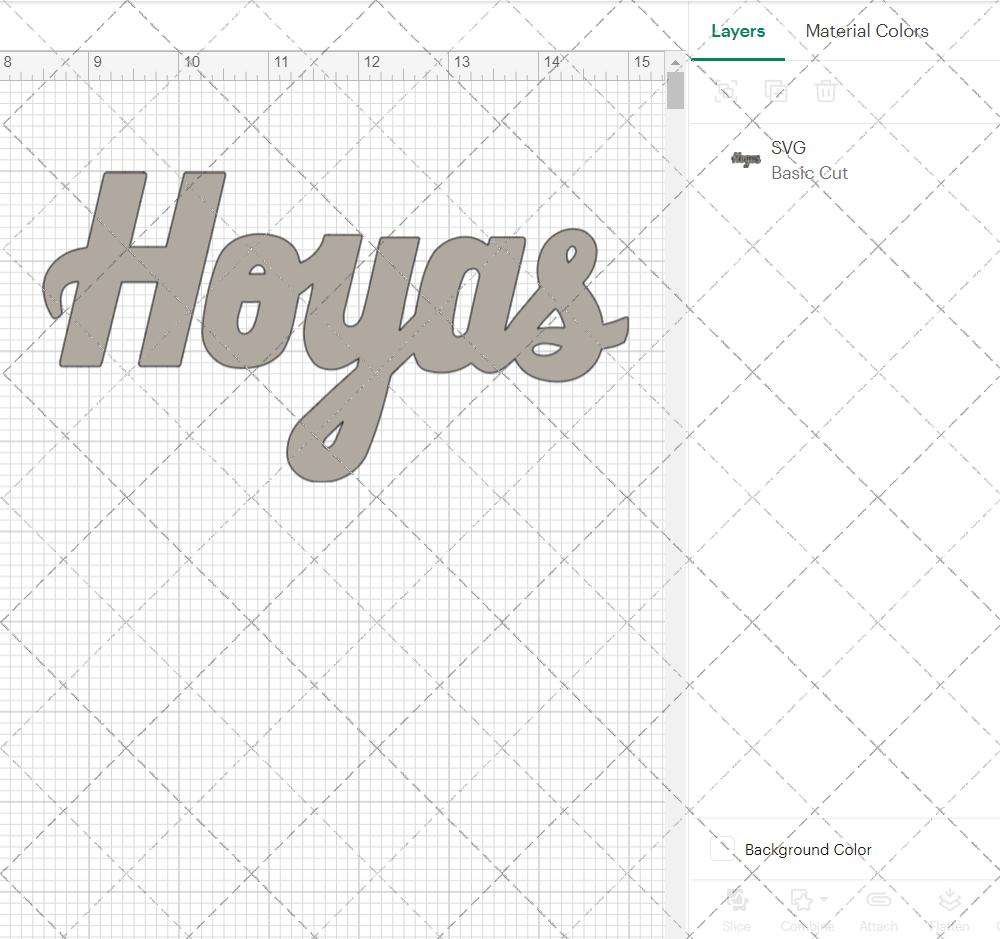
Task: Select the Hoyas layer thumbnail
Action: point(746,159)
